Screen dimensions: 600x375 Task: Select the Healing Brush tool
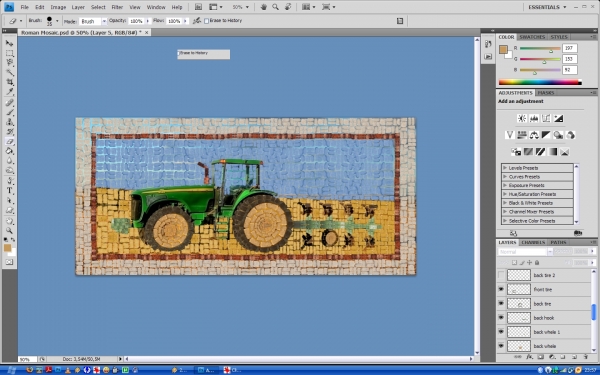(x=9, y=103)
